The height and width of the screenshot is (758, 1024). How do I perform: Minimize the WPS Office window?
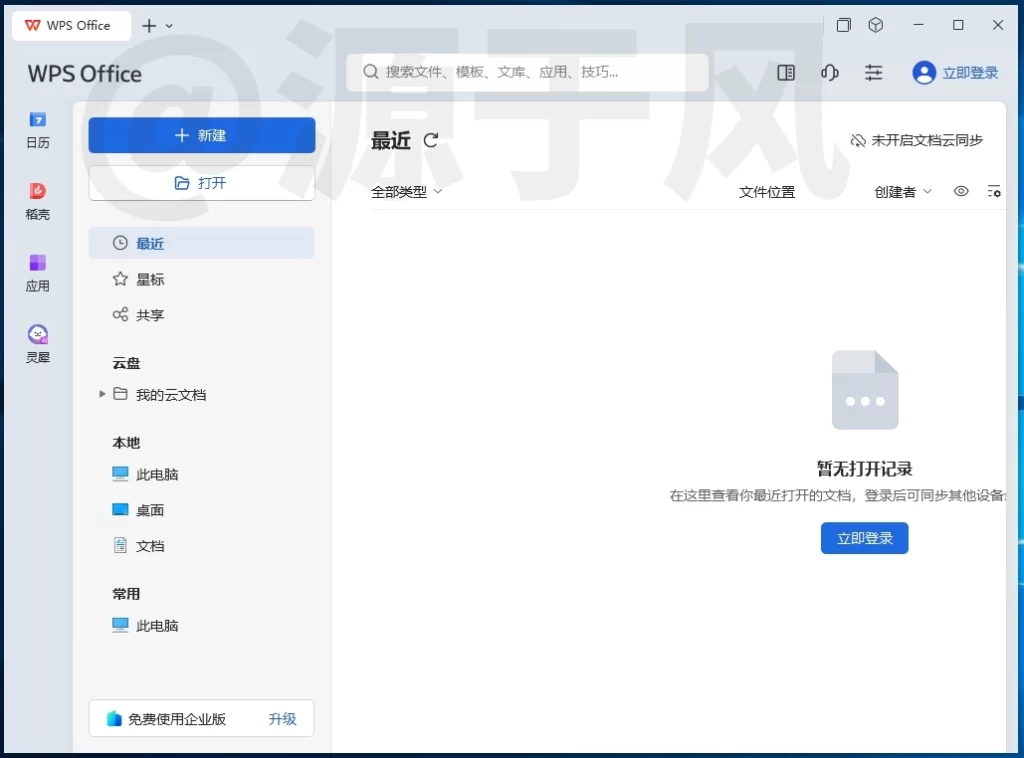pyautogui.click(x=918, y=25)
